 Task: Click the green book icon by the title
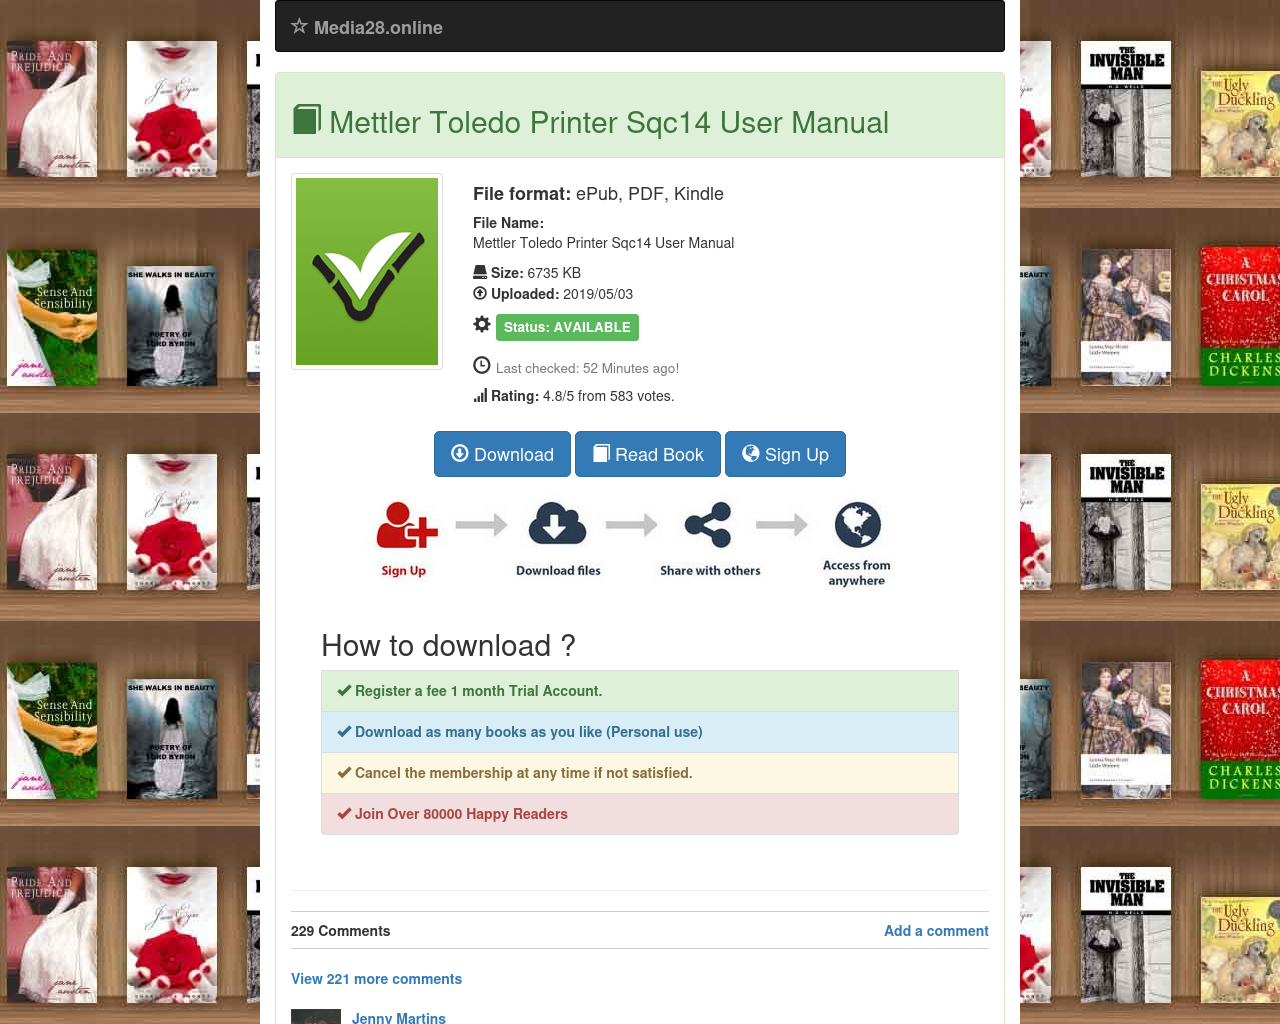coord(307,120)
